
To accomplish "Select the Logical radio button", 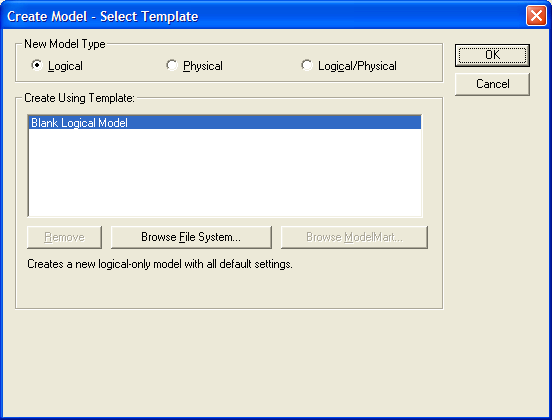I will (37, 65).
